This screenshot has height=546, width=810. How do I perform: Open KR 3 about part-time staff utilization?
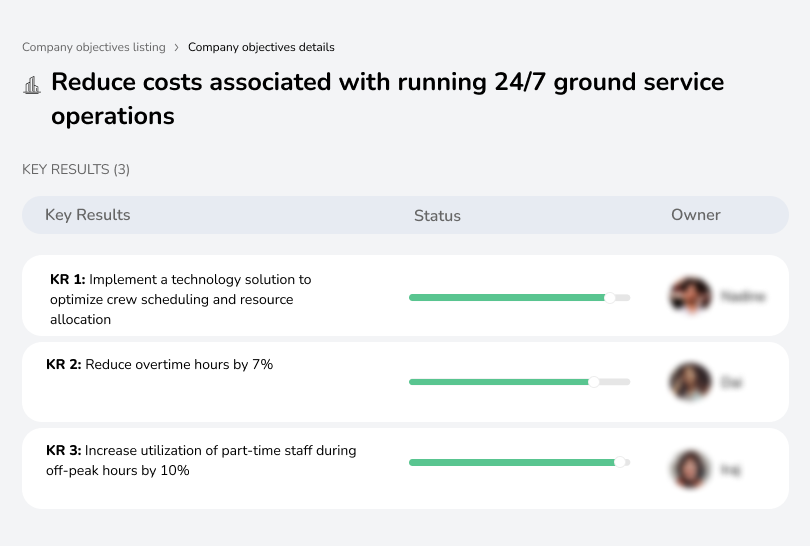click(201, 460)
